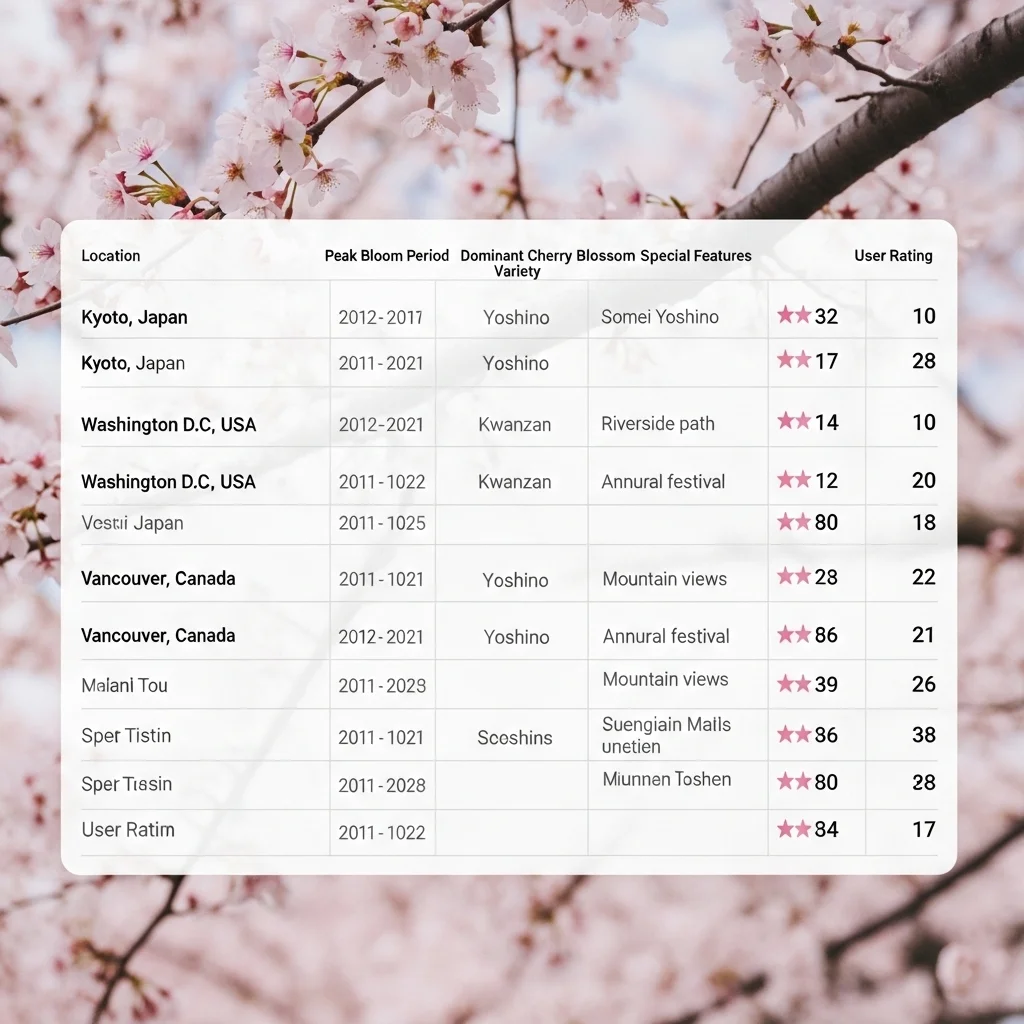1024x1024 pixels.
Task: Click the stars next to rating 32
Action: pos(794,316)
